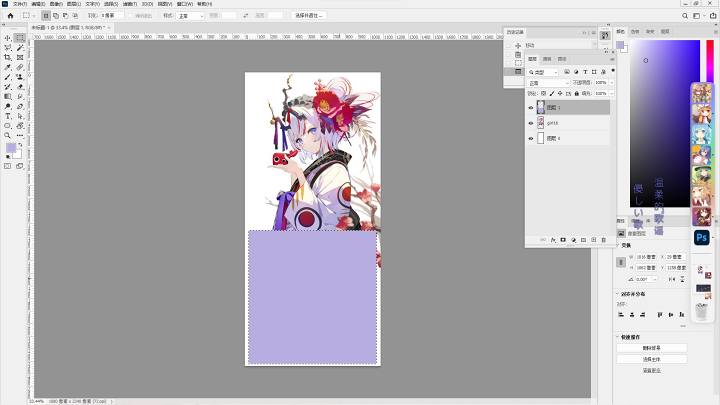The height and width of the screenshot is (405, 720).
Task: Click the Photoshop icon in the dock
Action: pyautogui.click(x=702, y=238)
